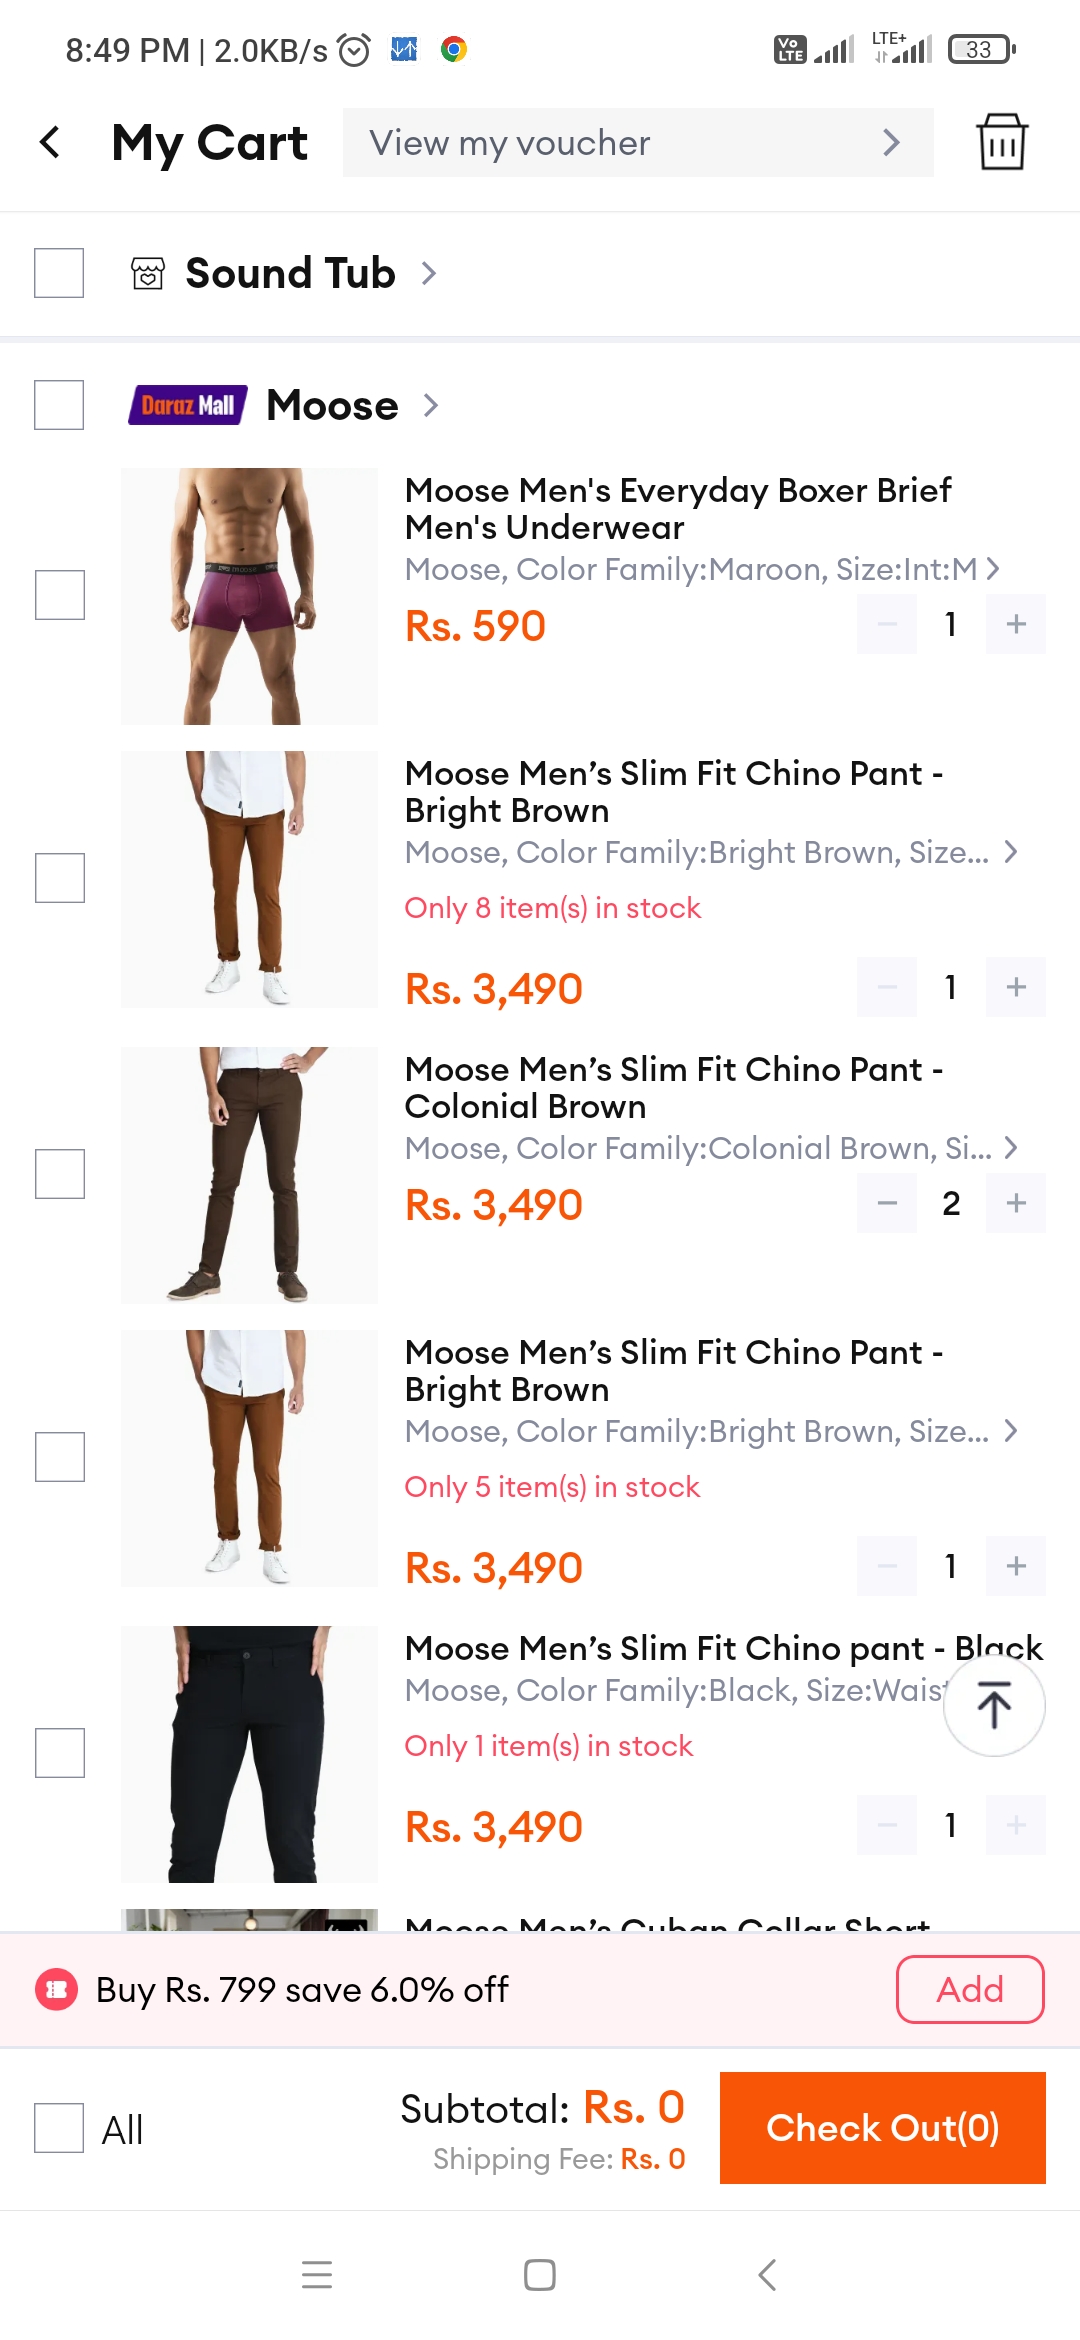Tap the voucher coupon icon in promo bar
The image size is (1080, 2340).
click(x=56, y=1989)
